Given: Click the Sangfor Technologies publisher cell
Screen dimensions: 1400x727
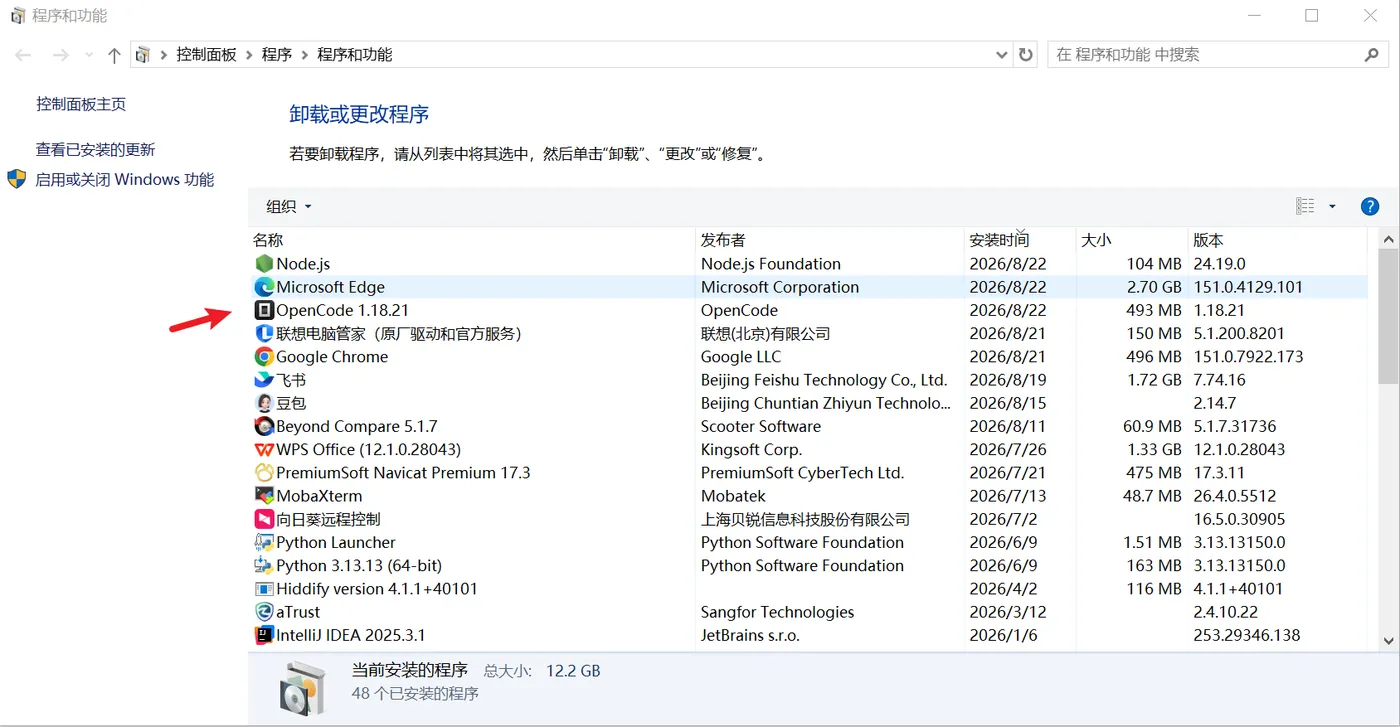Looking at the screenshot, I should (778, 612).
